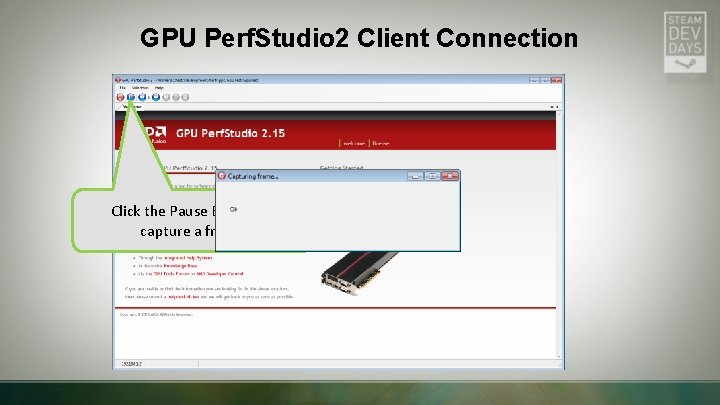Click the license link in red banner
The image size is (720, 405).
[381, 143]
